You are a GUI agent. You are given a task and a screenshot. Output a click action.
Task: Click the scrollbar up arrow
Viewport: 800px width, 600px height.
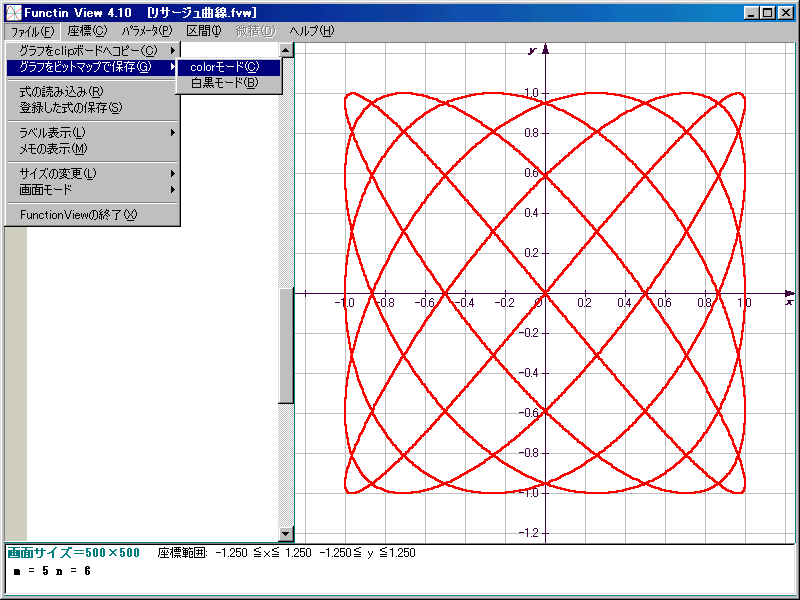(286, 50)
